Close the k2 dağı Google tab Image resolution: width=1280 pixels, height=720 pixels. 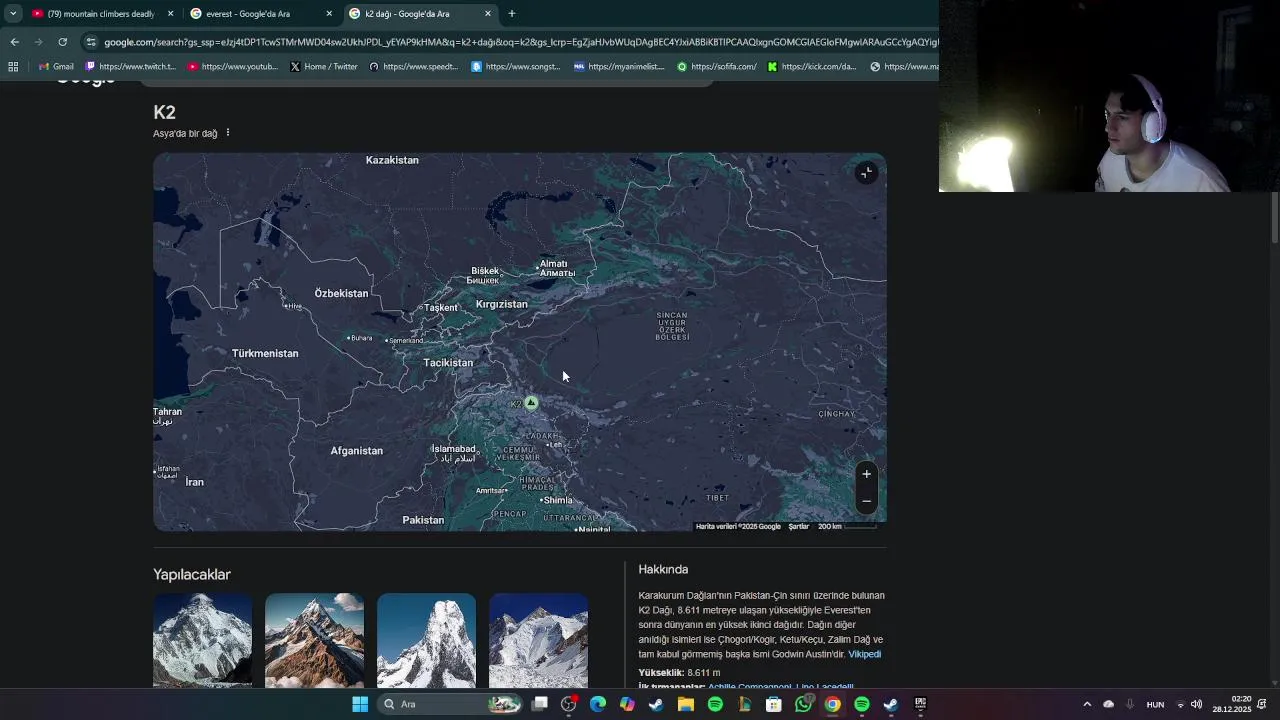[488, 14]
